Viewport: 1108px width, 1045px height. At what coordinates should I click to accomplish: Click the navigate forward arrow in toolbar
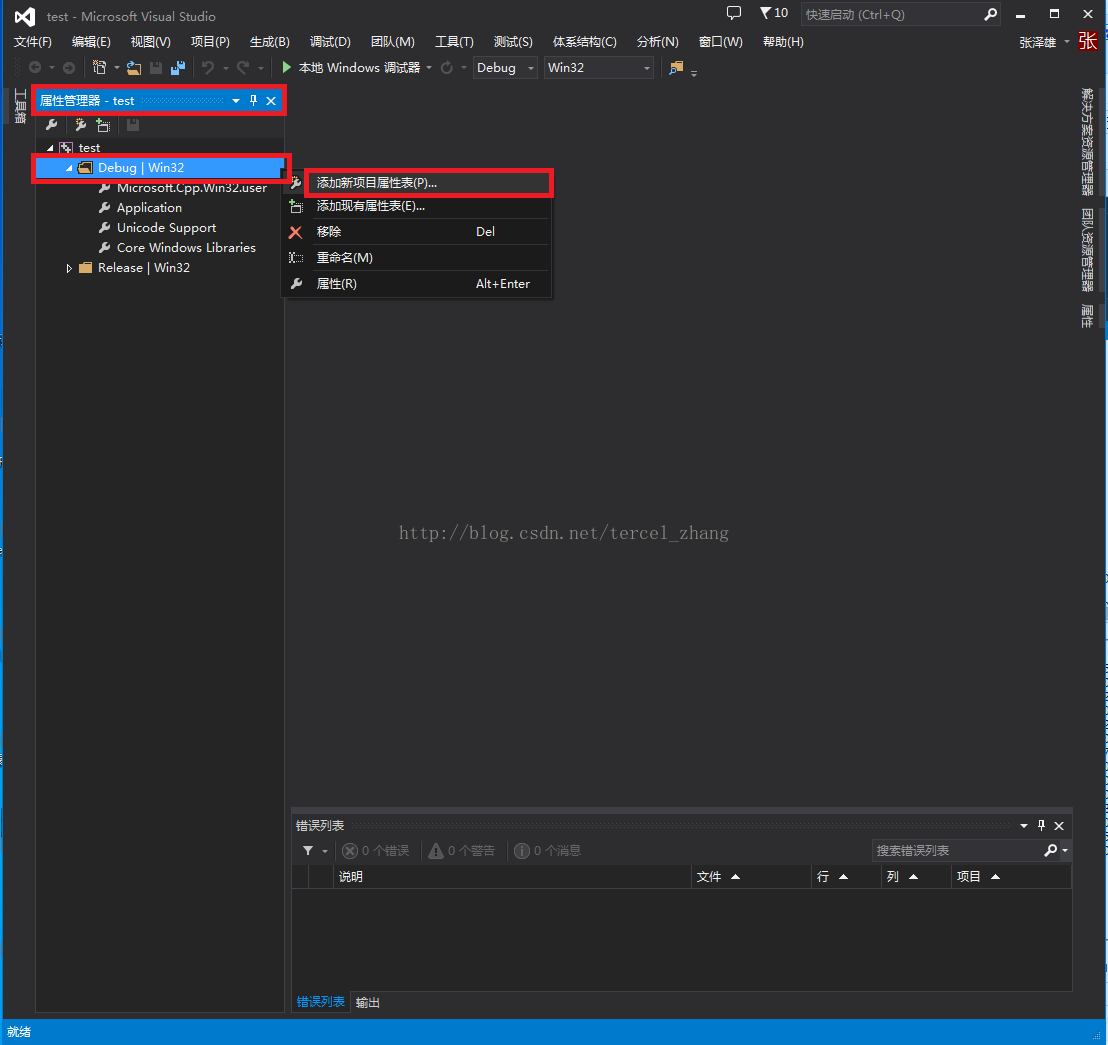[x=69, y=68]
